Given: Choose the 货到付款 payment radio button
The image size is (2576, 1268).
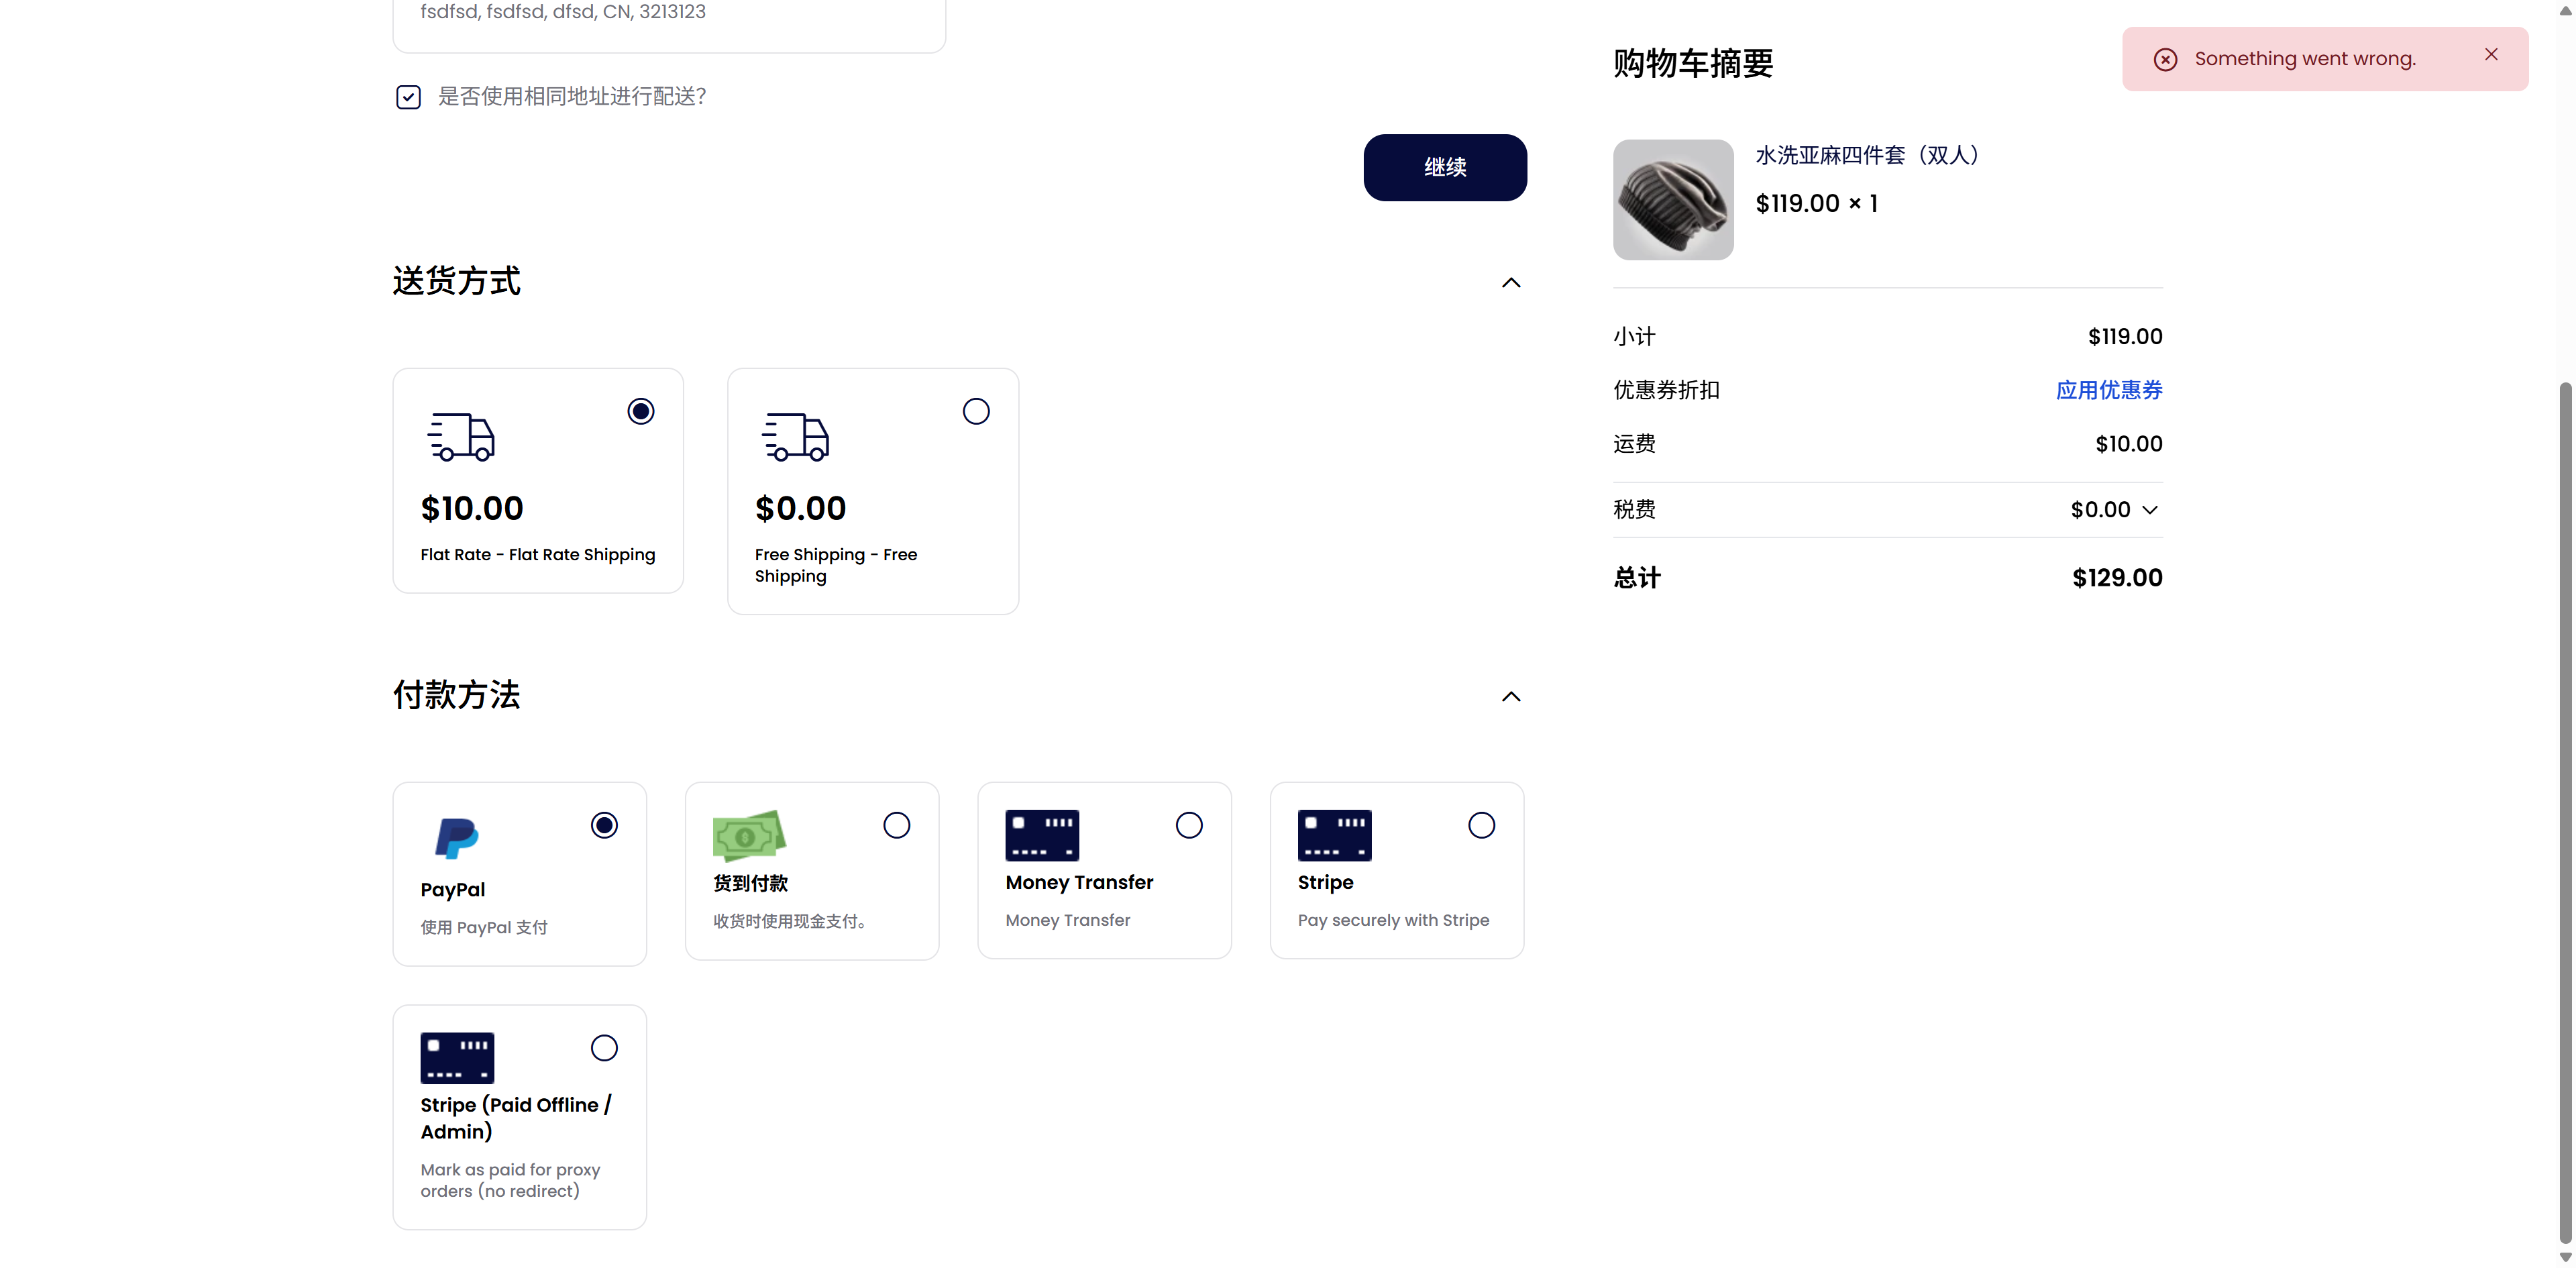Looking at the screenshot, I should click(897, 825).
